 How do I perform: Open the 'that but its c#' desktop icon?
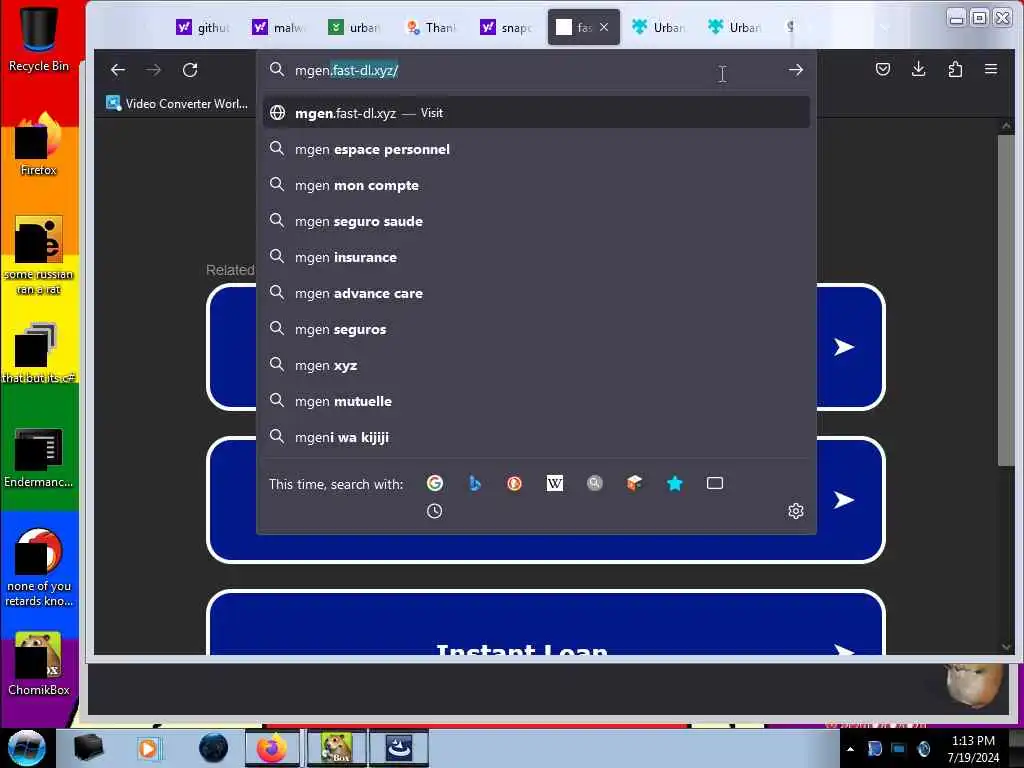click(39, 353)
